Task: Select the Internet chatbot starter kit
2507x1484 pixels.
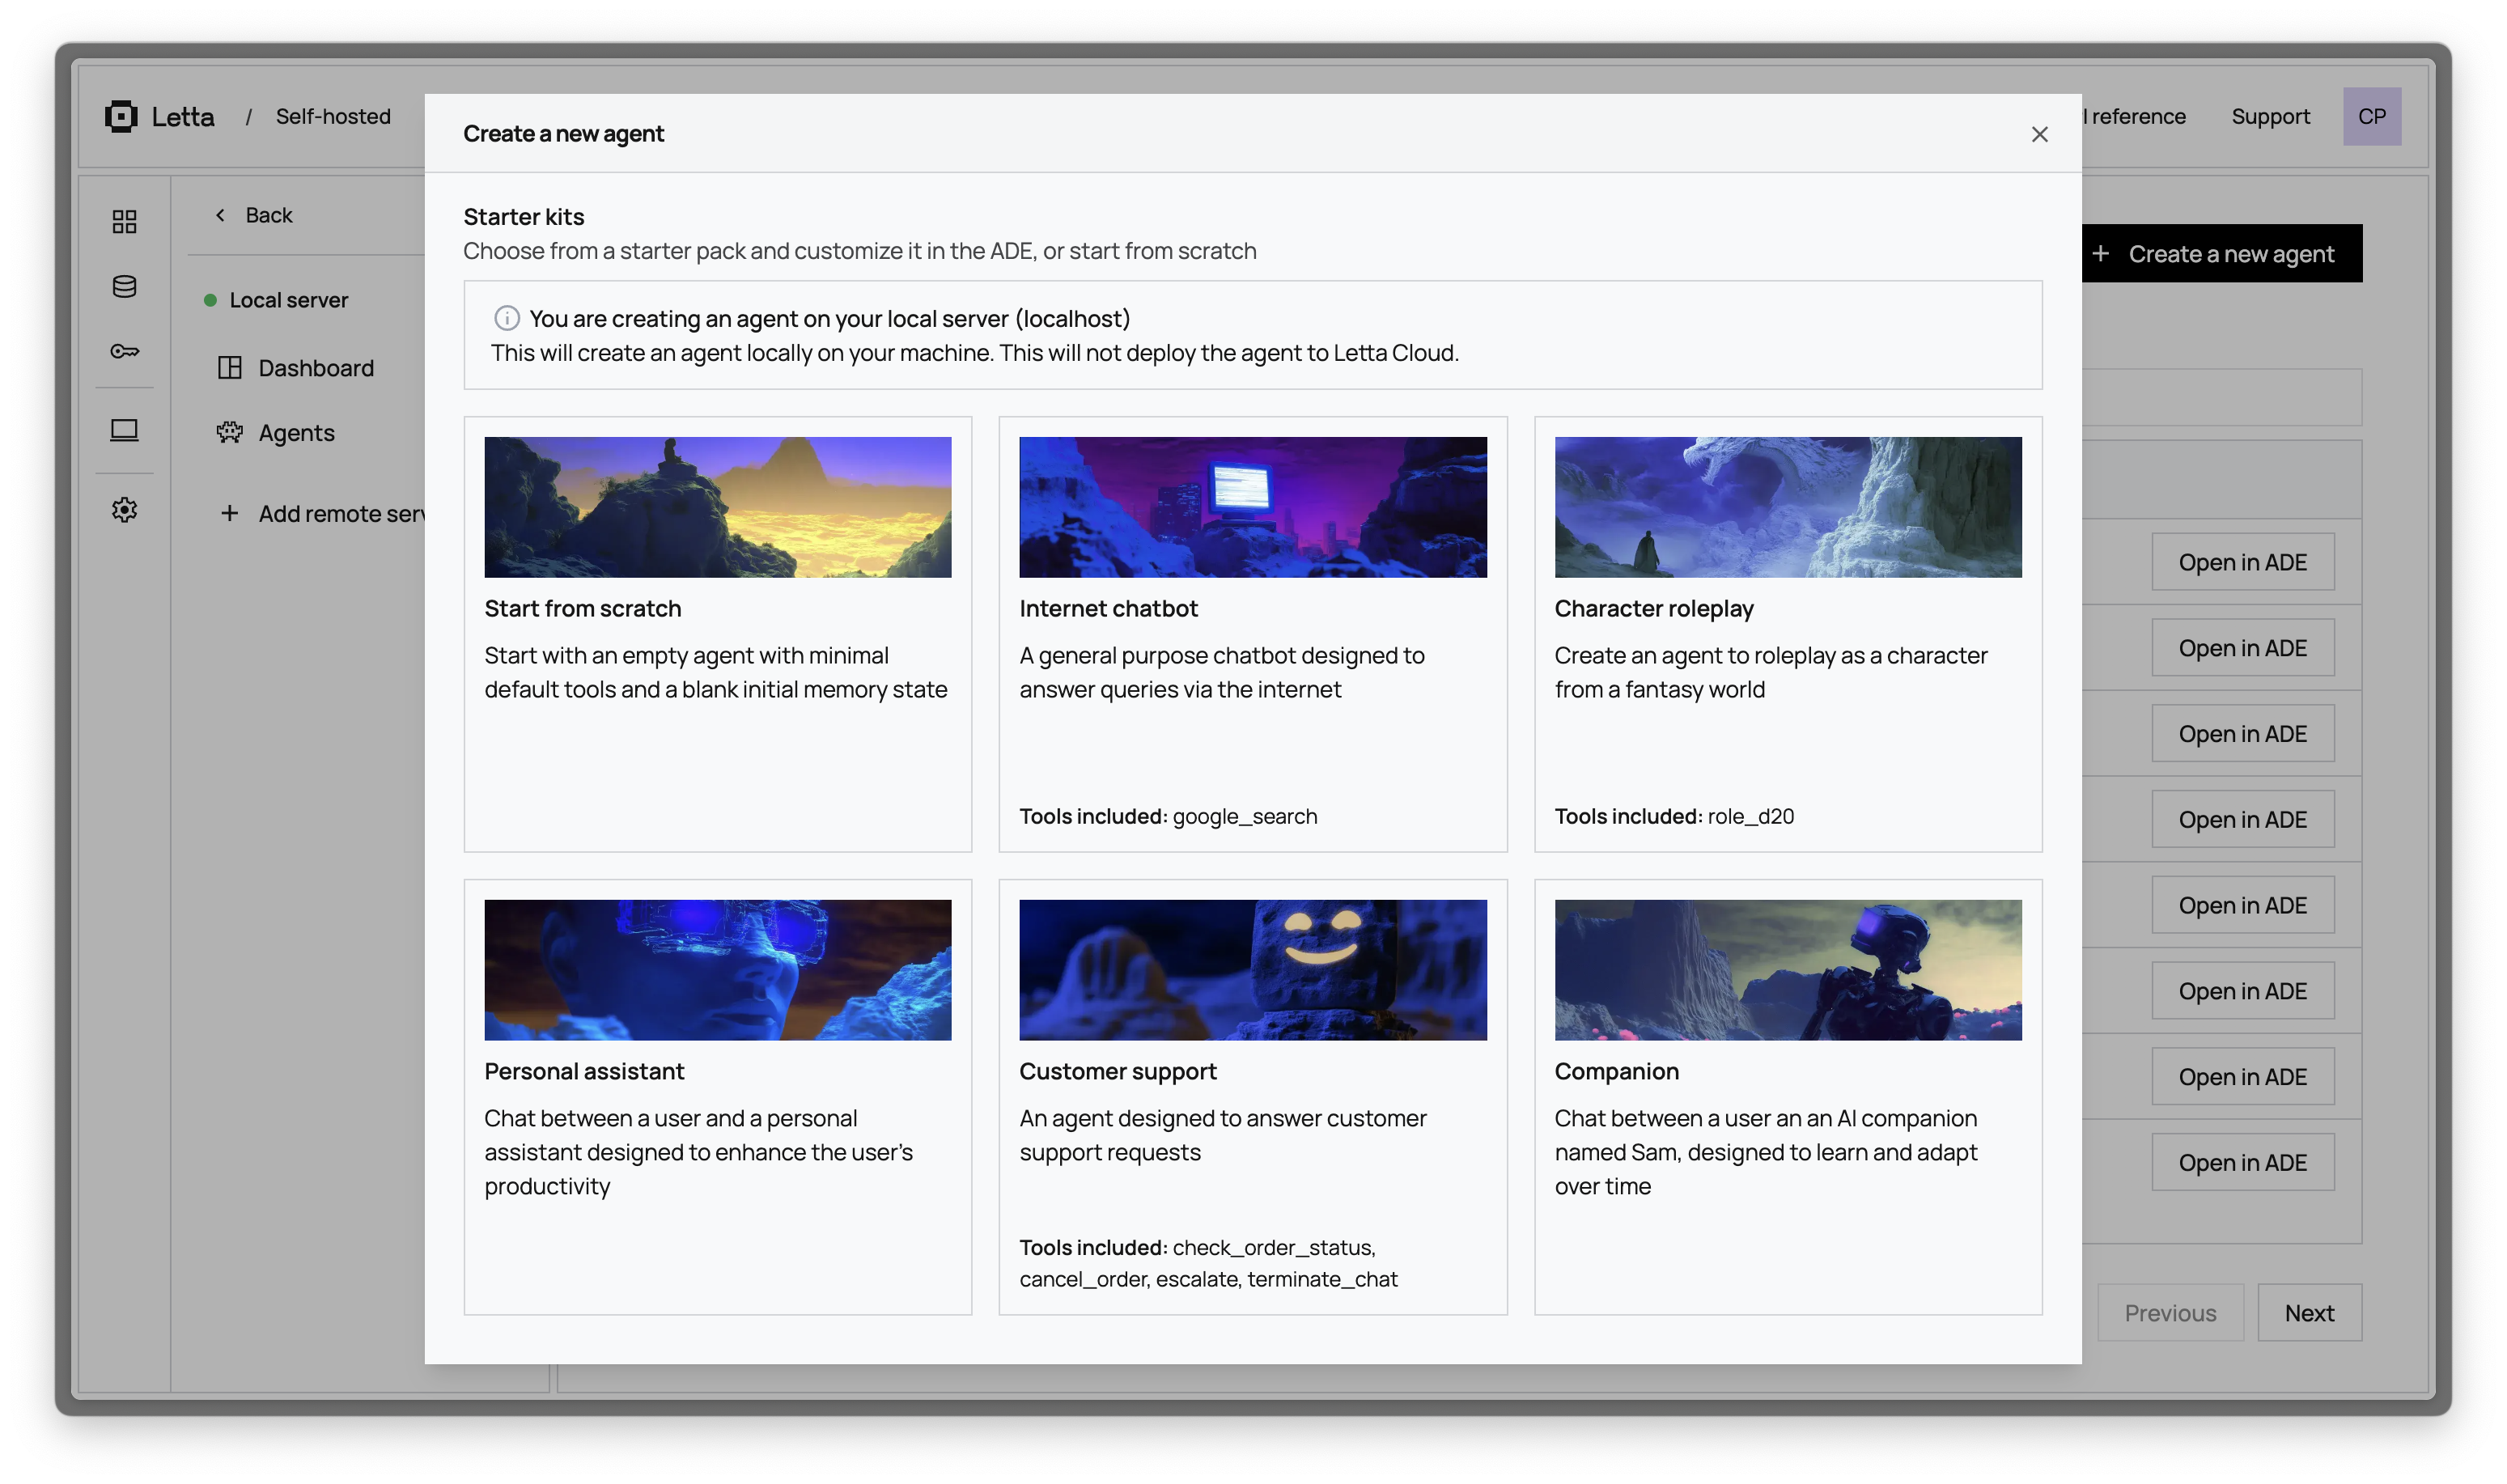Action: click(x=1252, y=634)
